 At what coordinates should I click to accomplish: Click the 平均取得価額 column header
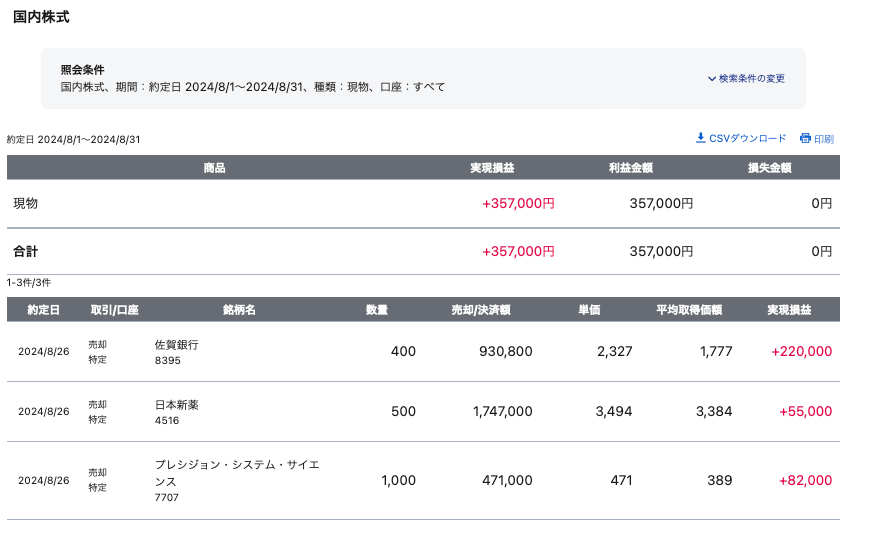point(689,310)
